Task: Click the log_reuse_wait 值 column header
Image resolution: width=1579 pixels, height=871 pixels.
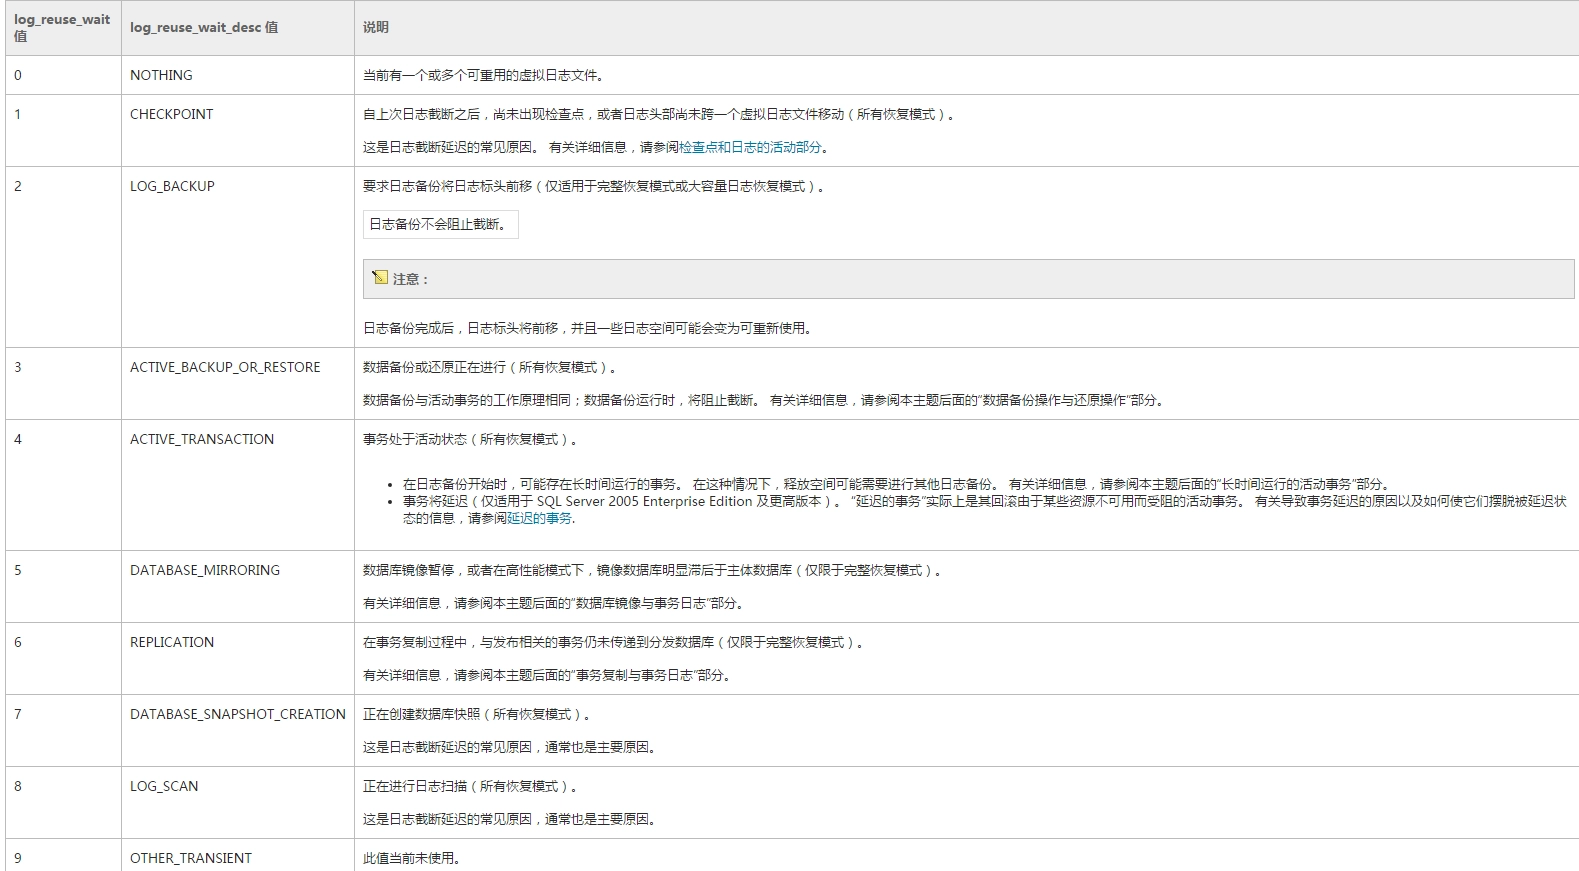Action: pos(62,28)
